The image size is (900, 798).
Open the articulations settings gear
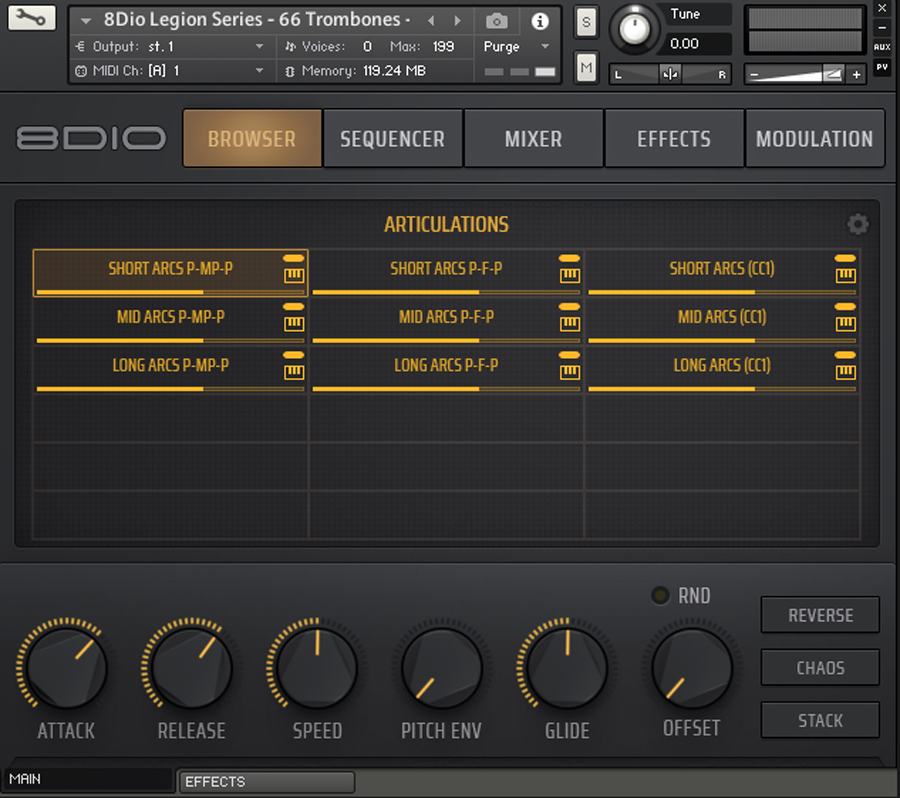point(858,224)
